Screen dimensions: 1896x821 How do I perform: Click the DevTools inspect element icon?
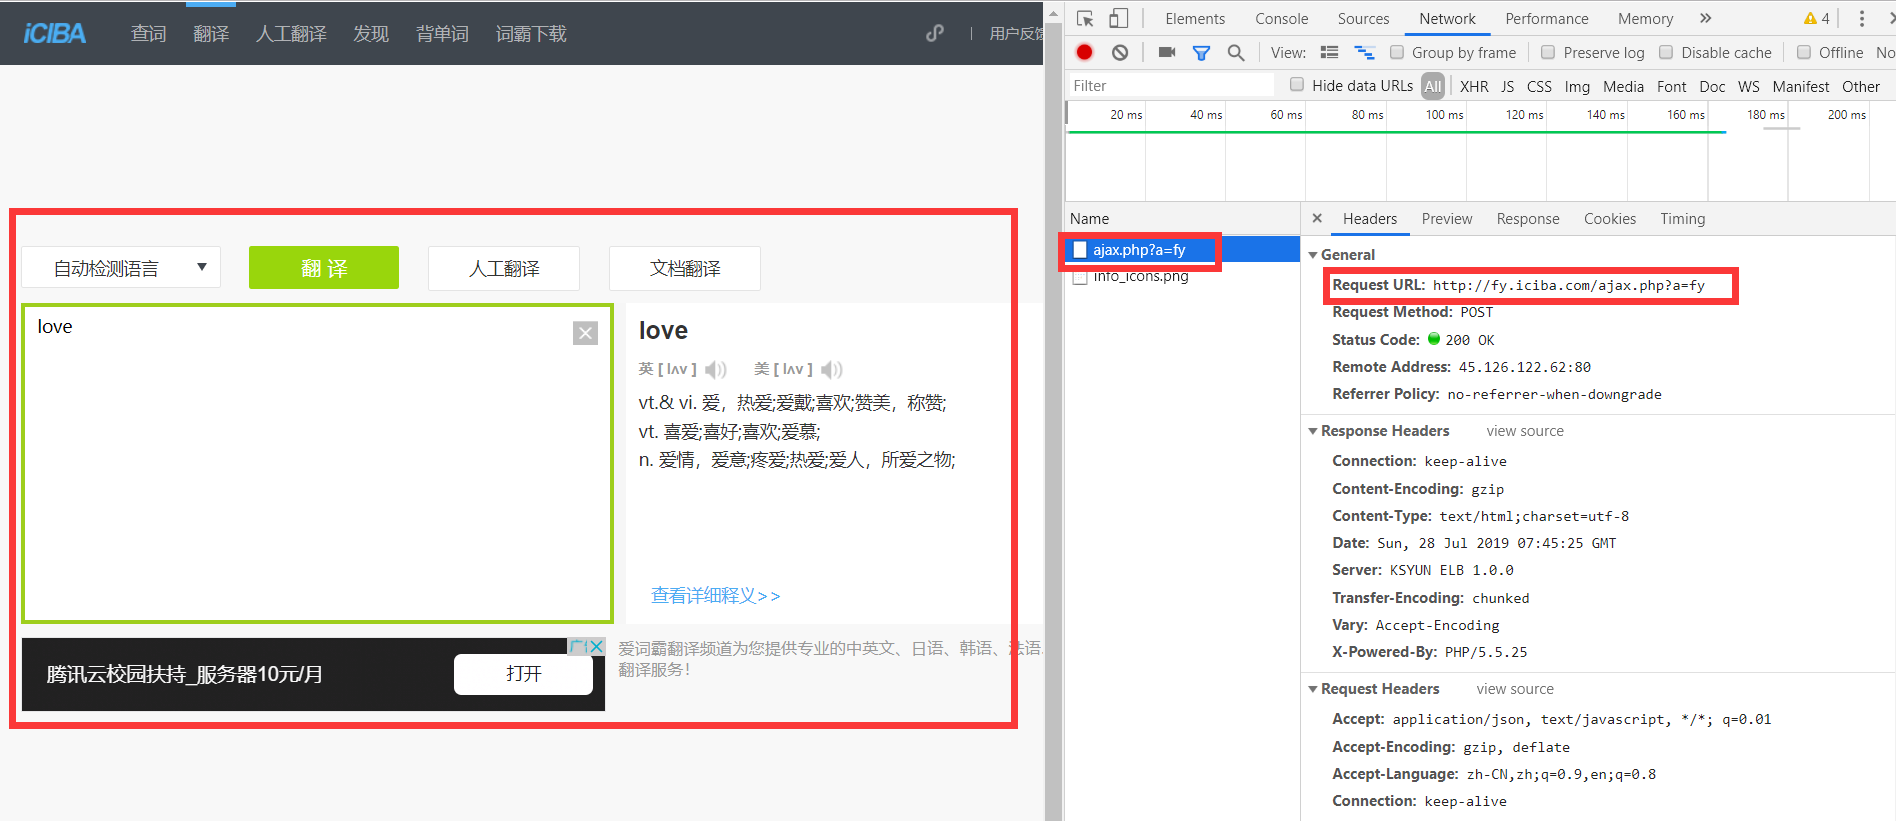[x=1085, y=18]
